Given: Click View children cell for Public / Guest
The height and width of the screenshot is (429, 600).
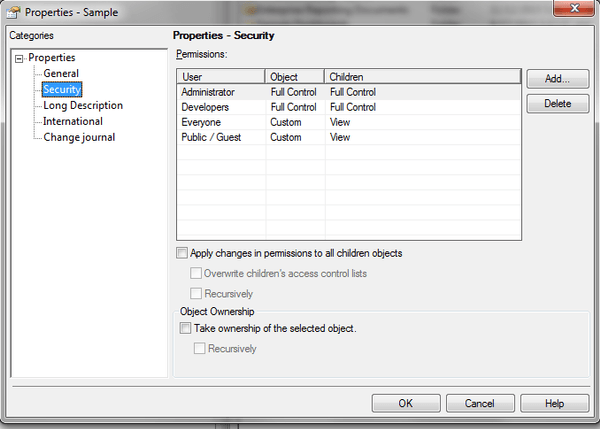Looking at the screenshot, I should 340,137.
